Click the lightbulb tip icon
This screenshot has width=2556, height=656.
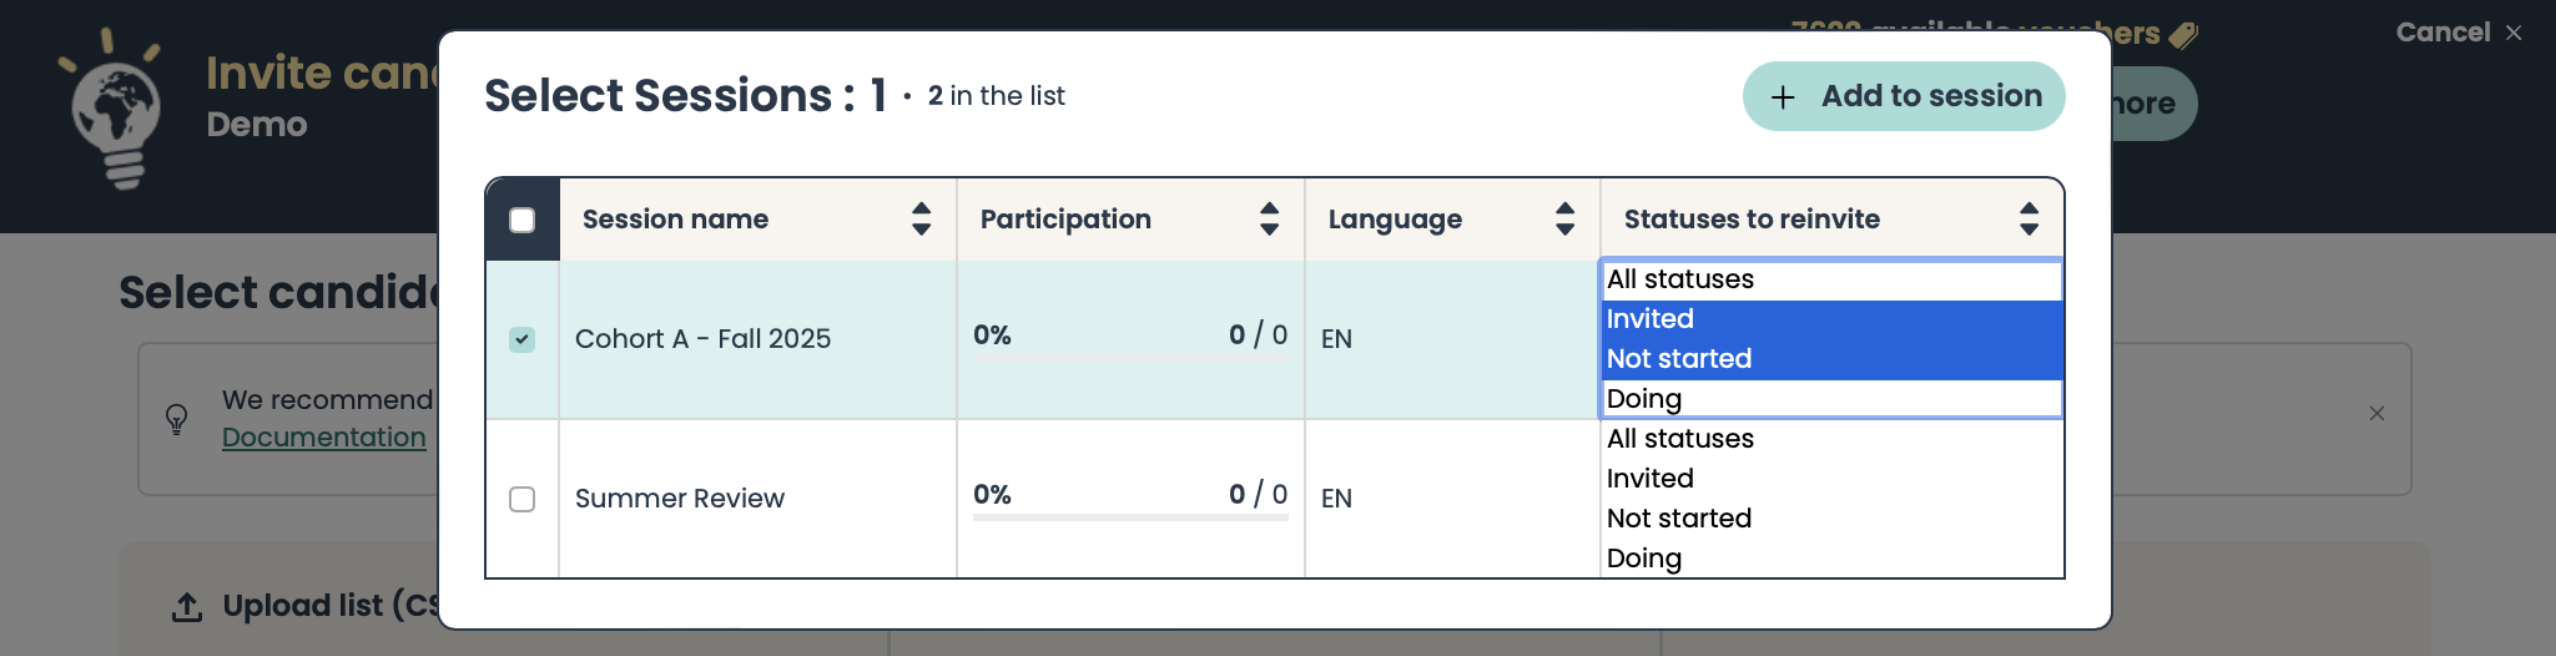pyautogui.click(x=177, y=418)
